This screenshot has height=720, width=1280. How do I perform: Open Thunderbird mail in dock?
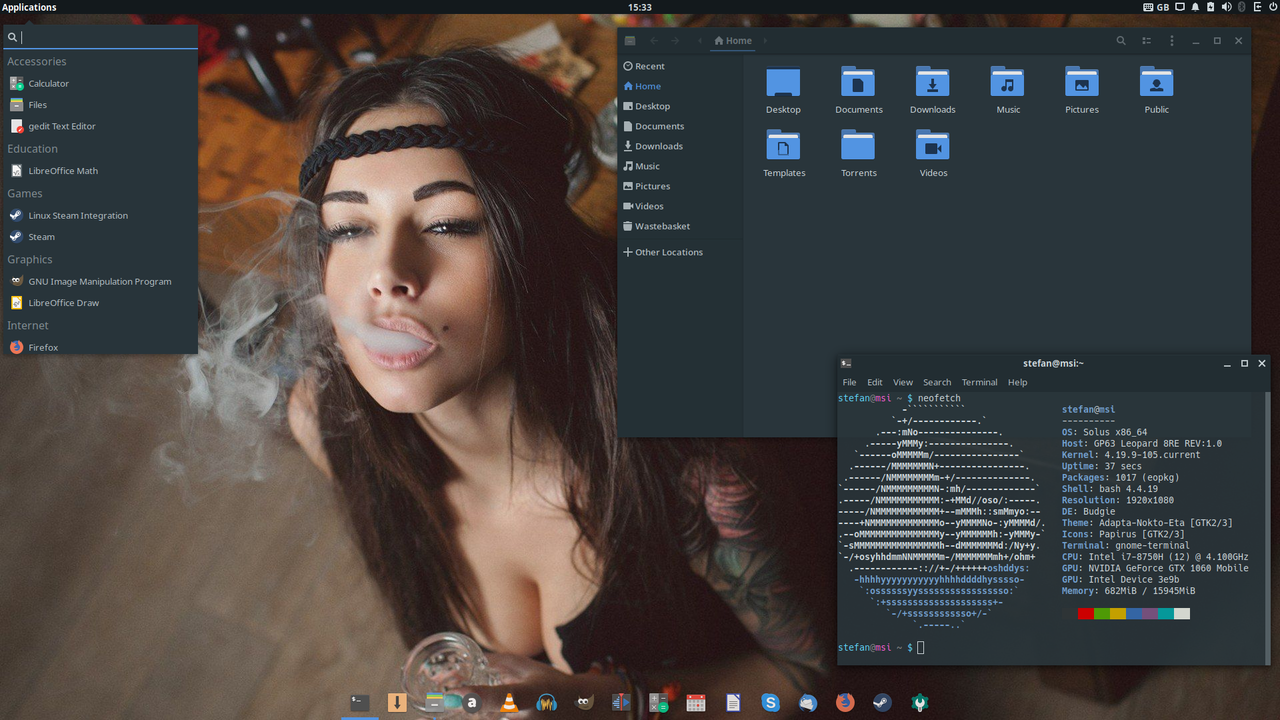[x=808, y=703]
